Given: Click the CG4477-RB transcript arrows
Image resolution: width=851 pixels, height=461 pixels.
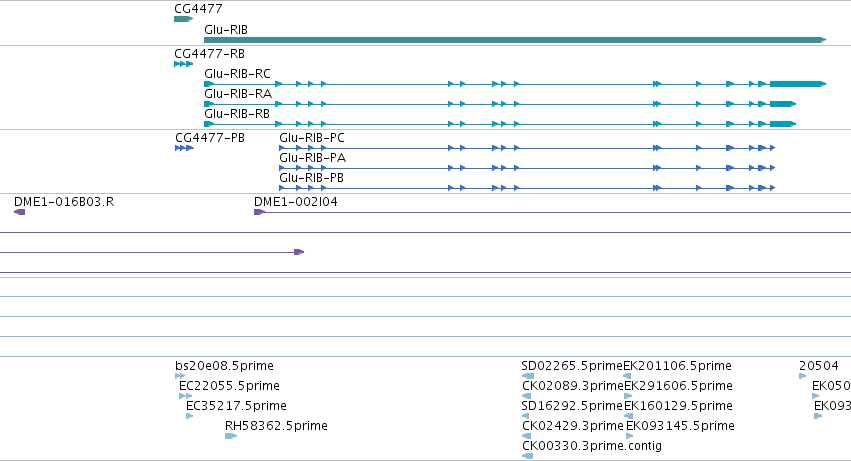Looking at the screenshot, I should [183, 64].
